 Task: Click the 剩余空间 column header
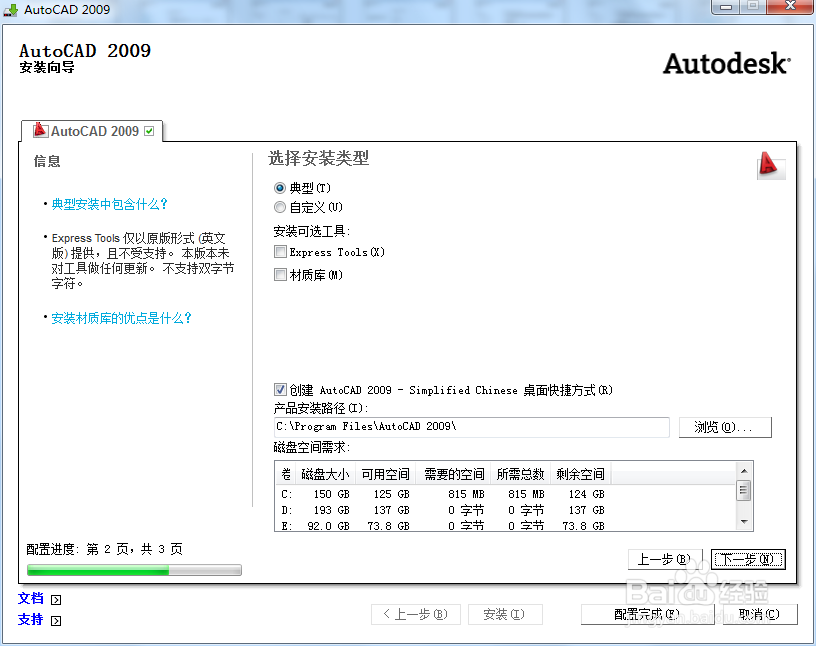580,474
